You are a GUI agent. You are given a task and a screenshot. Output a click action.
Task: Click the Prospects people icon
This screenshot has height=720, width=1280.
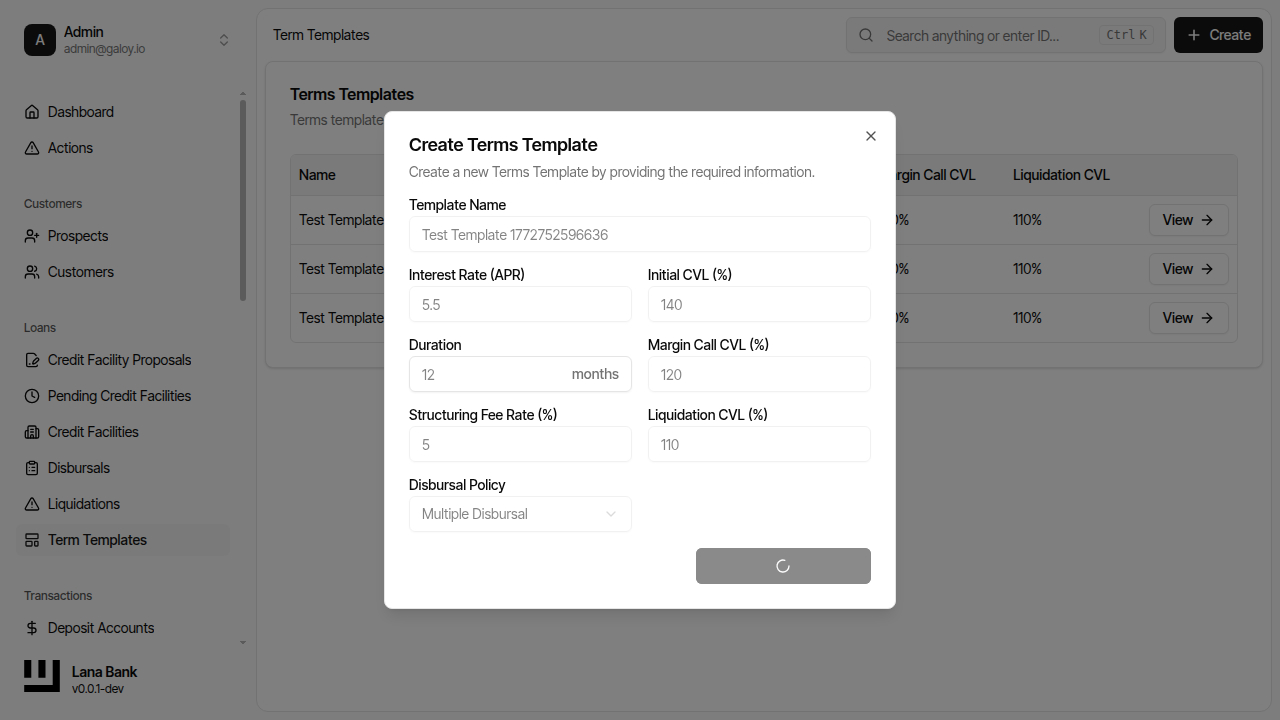pyautogui.click(x=31, y=236)
